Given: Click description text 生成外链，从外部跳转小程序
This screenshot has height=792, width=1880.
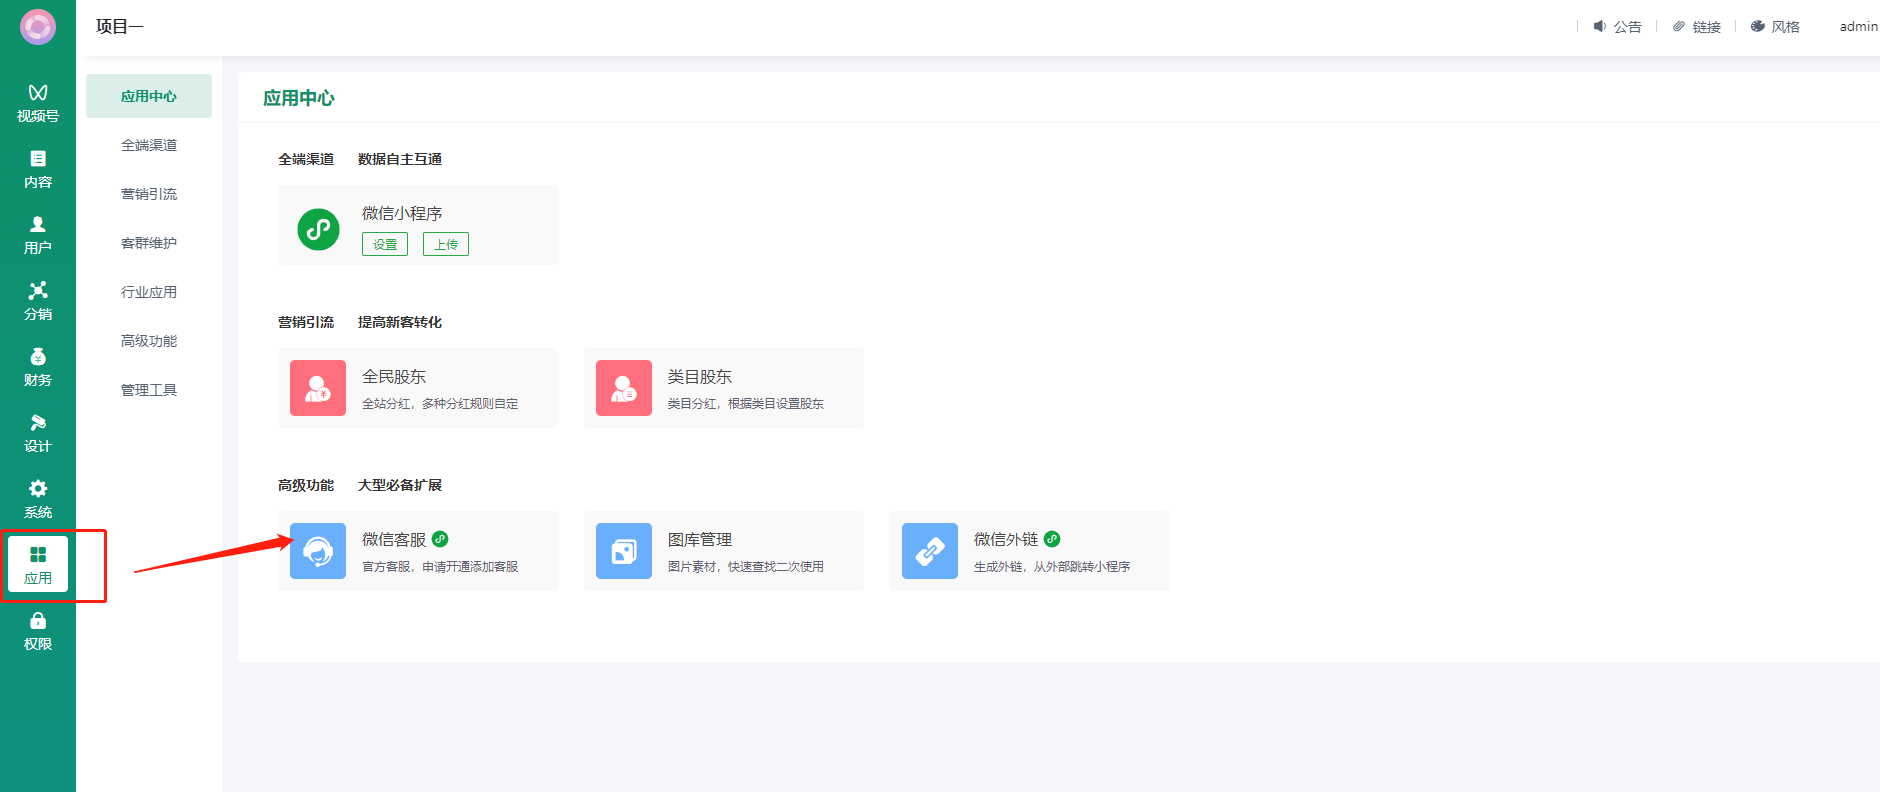Looking at the screenshot, I should click(x=1052, y=567).
